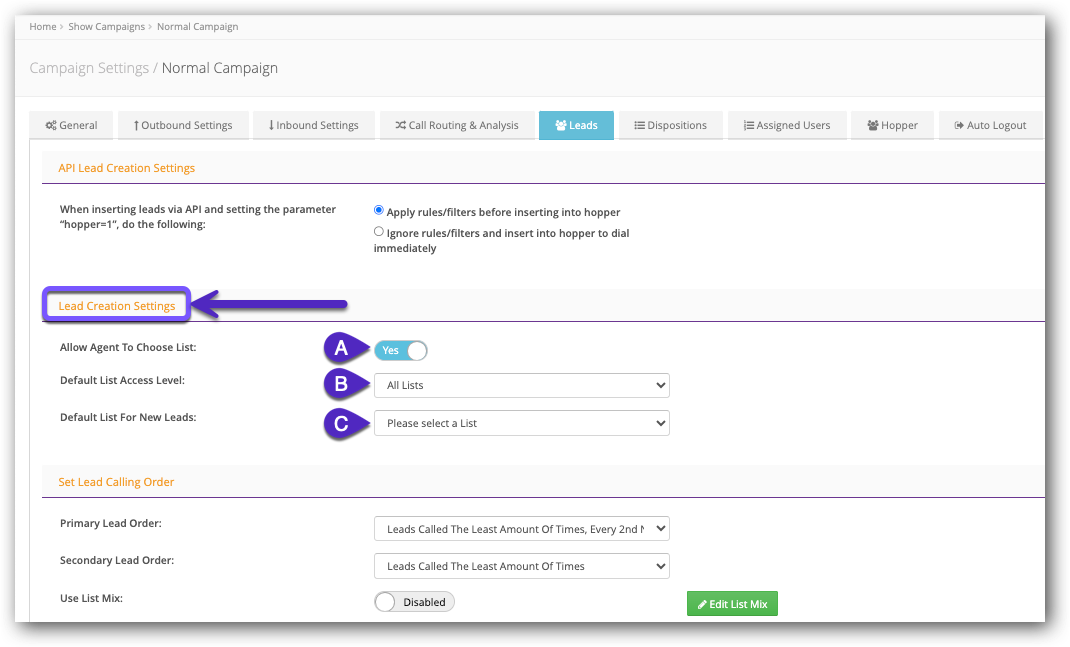Toggle Allow Agent To Choose List off
This screenshot has height=647, width=1070.
(x=400, y=350)
